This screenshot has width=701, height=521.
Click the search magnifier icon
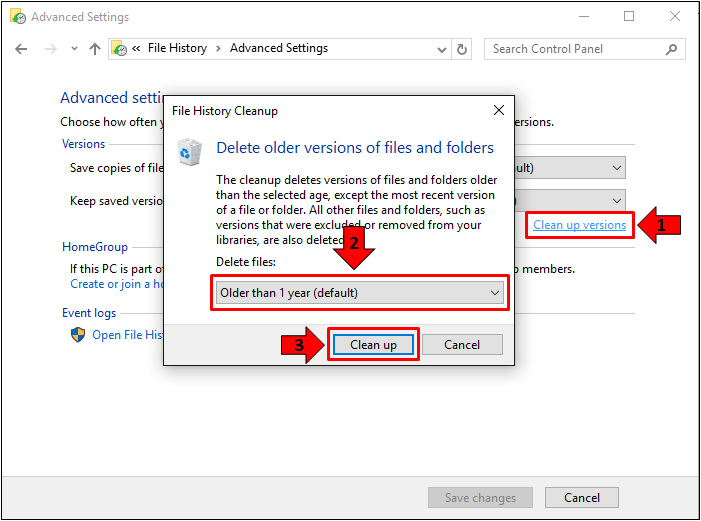pyautogui.click(x=671, y=49)
